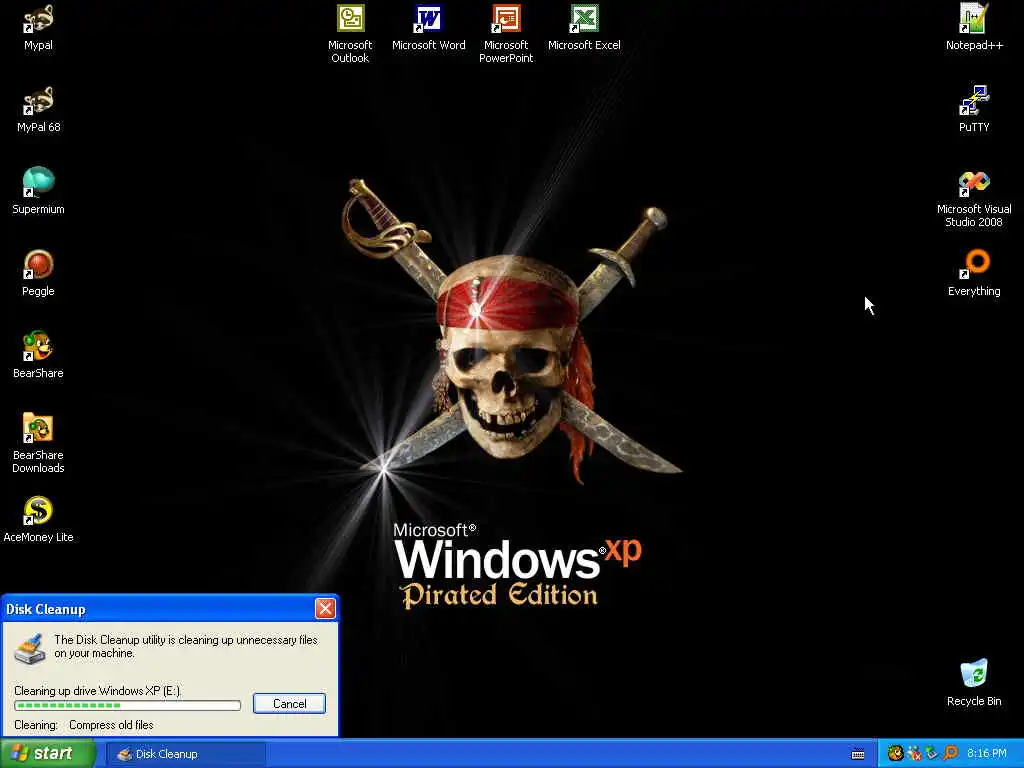Click the BearShare bear tray icon
This screenshot has height=768, width=1024.
tap(895, 754)
